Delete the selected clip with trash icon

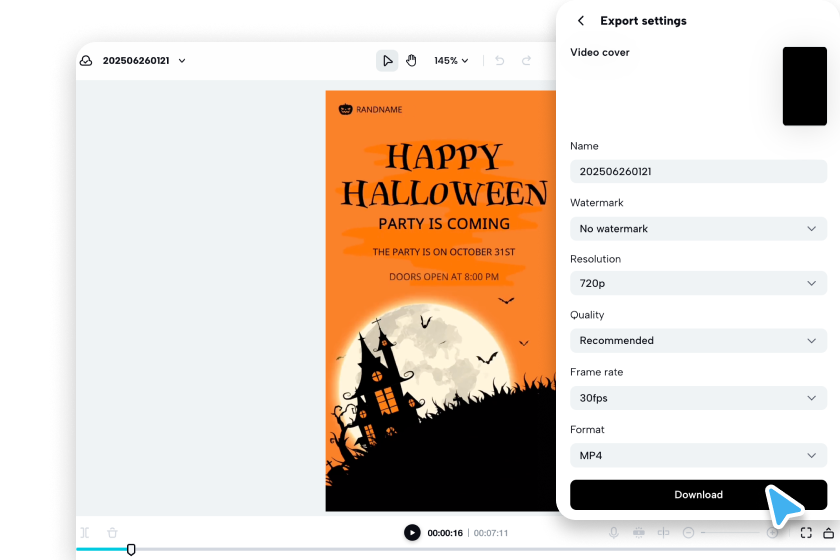click(112, 533)
